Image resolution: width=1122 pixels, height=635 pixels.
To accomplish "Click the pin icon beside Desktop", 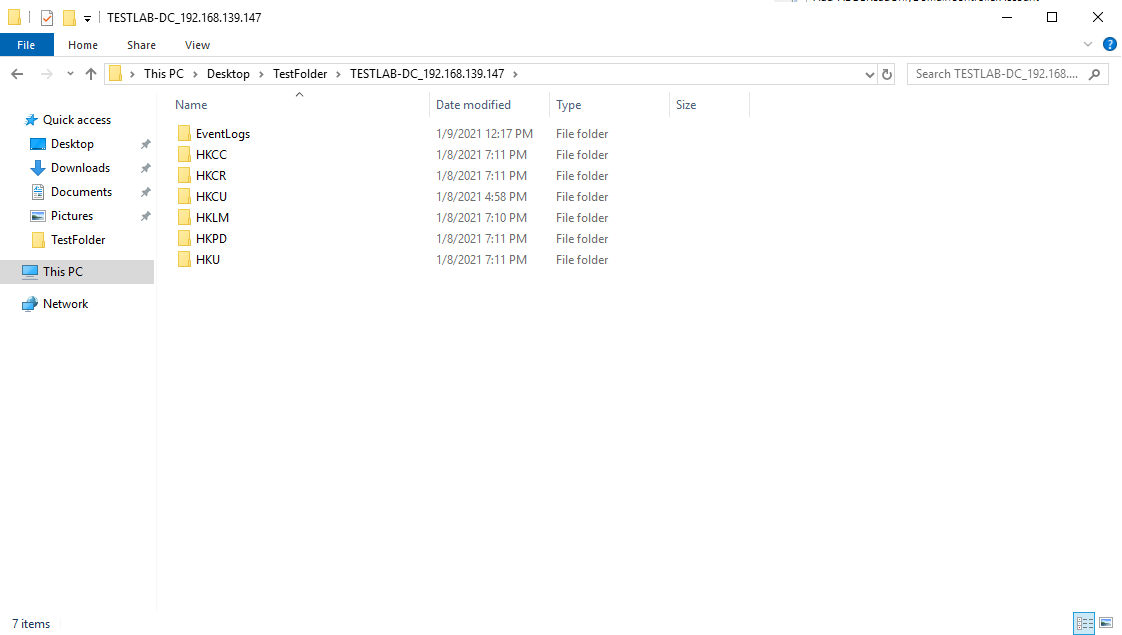I will (x=145, y=144).
